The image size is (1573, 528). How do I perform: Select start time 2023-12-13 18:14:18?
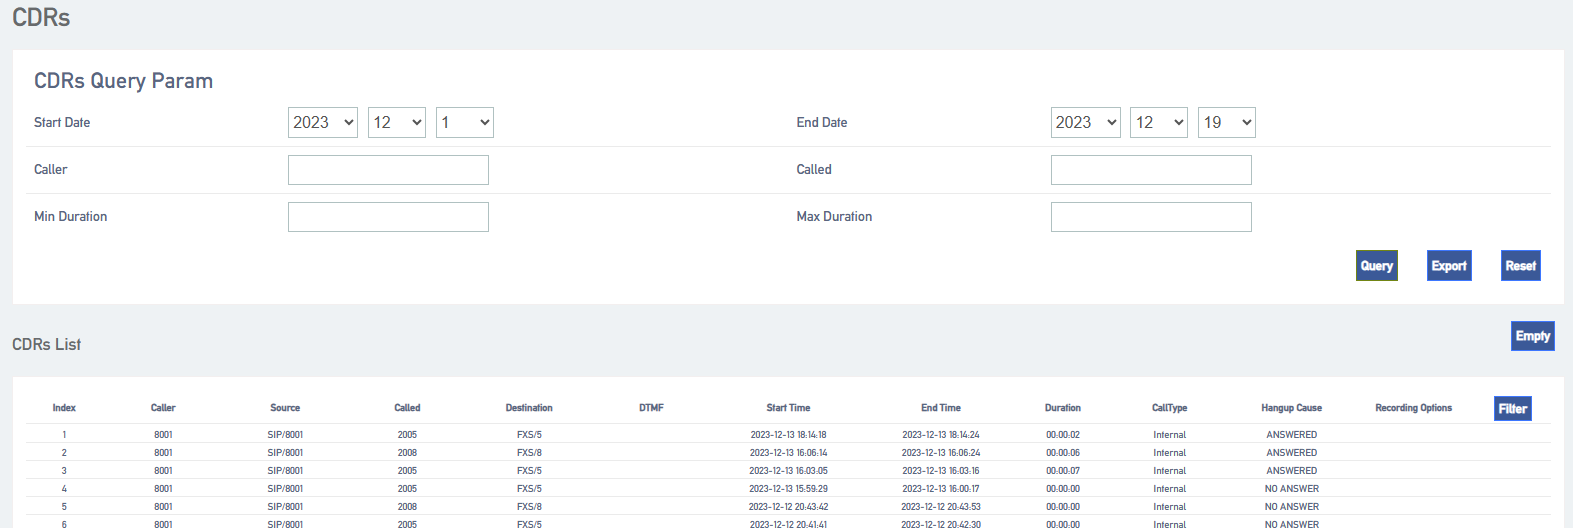click(x=788, y=435)
